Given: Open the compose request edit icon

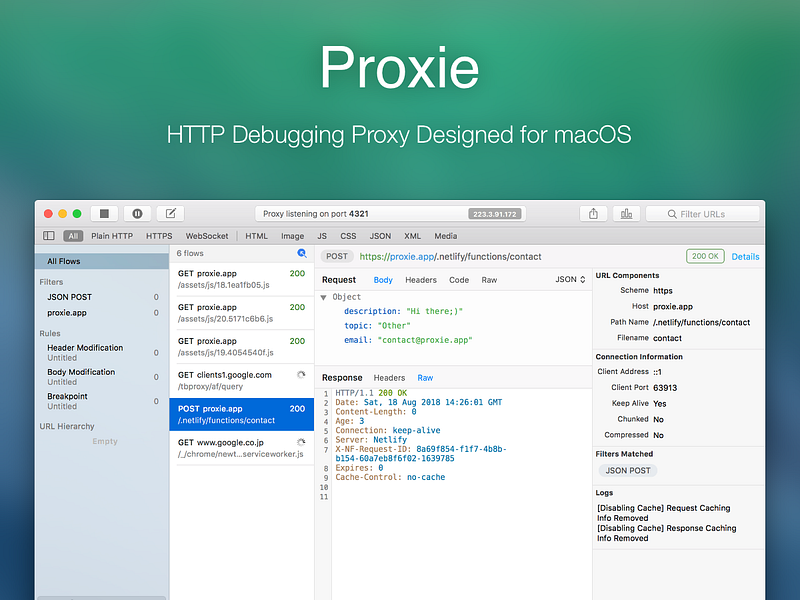Looking at the screenshot, I should coord(170,214).
